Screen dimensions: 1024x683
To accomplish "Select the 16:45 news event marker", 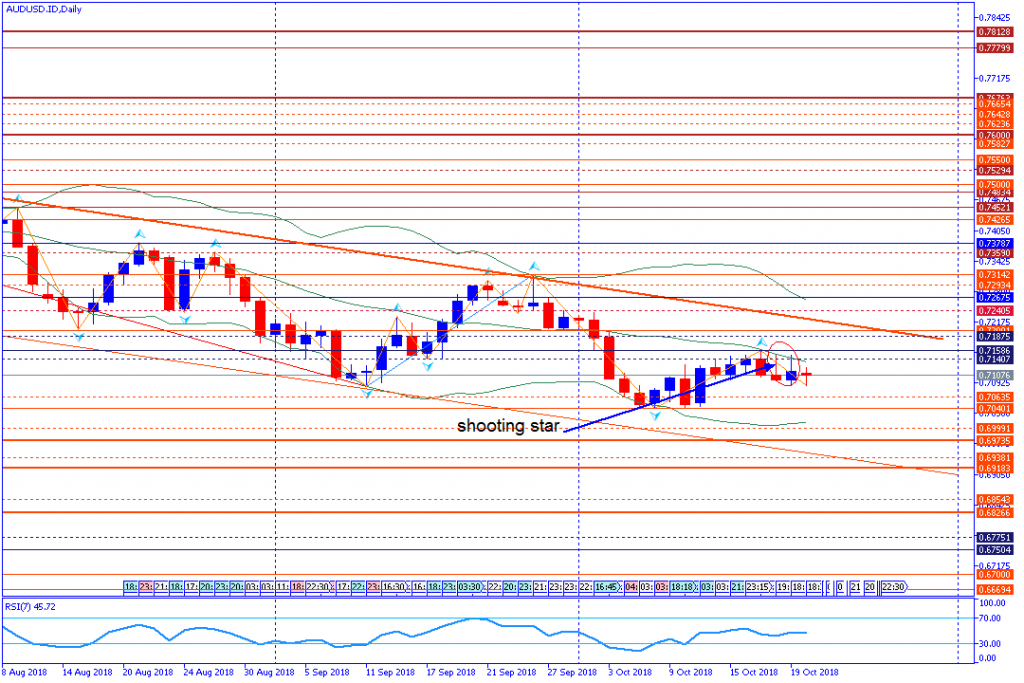I will coord(606,586).
